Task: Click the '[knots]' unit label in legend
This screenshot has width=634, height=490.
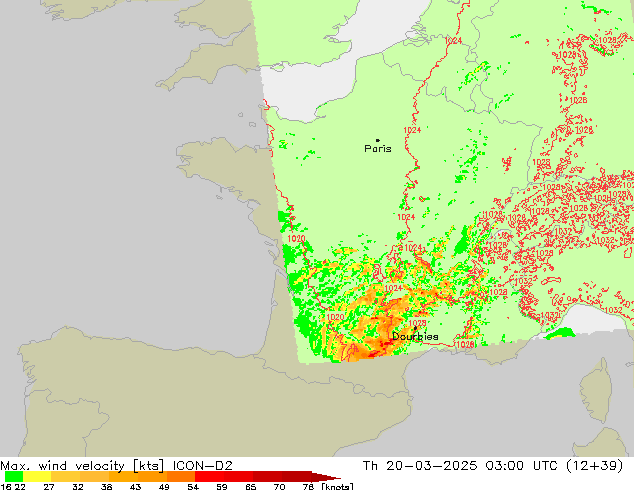Action: tap(337, 486)
